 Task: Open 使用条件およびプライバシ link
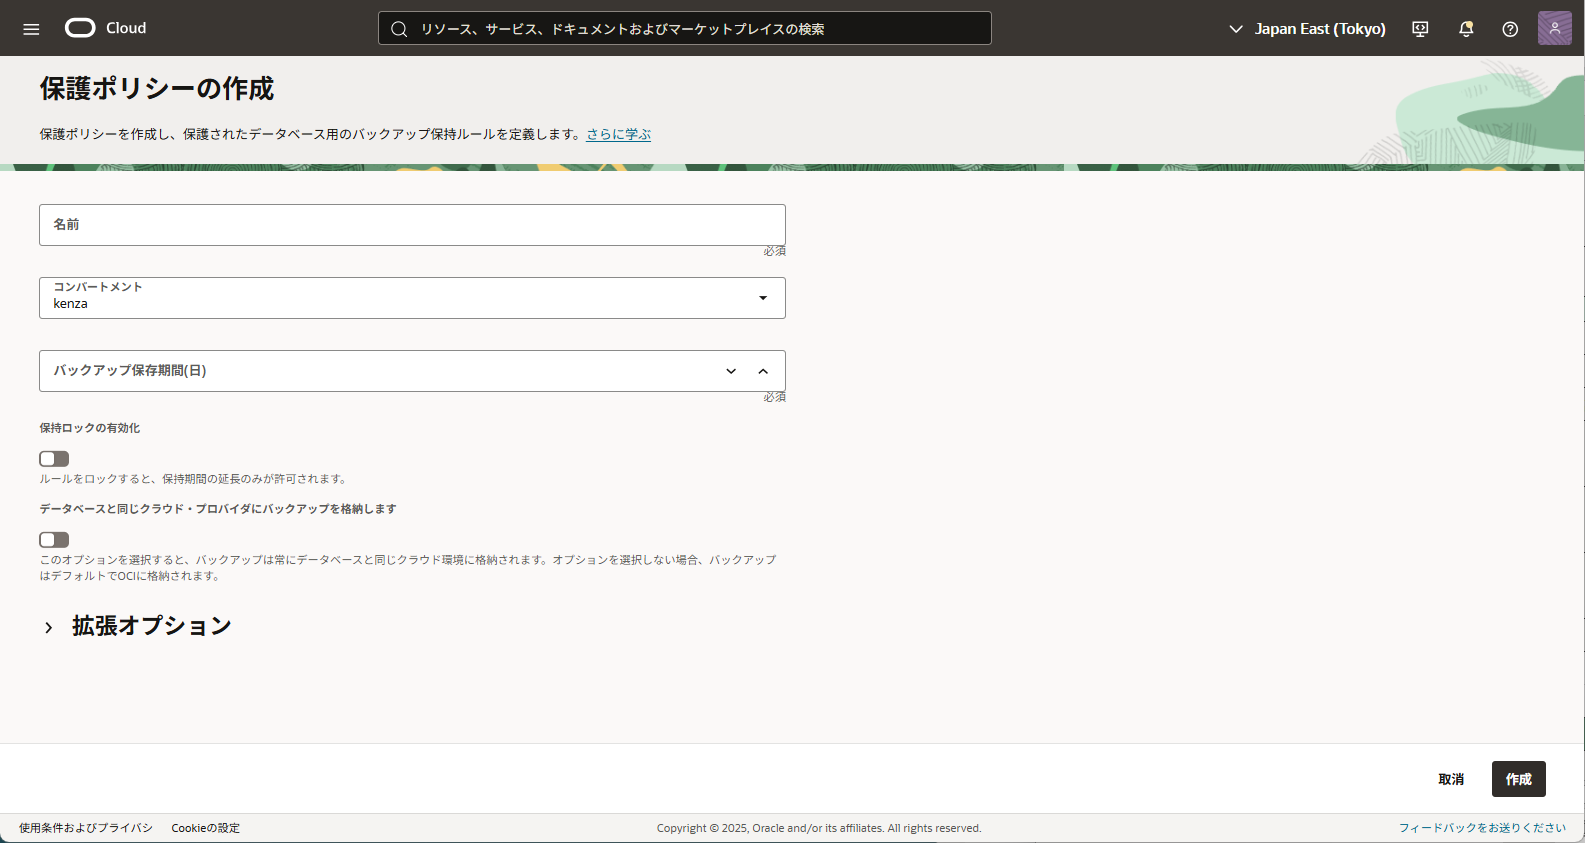click(86, 828)
